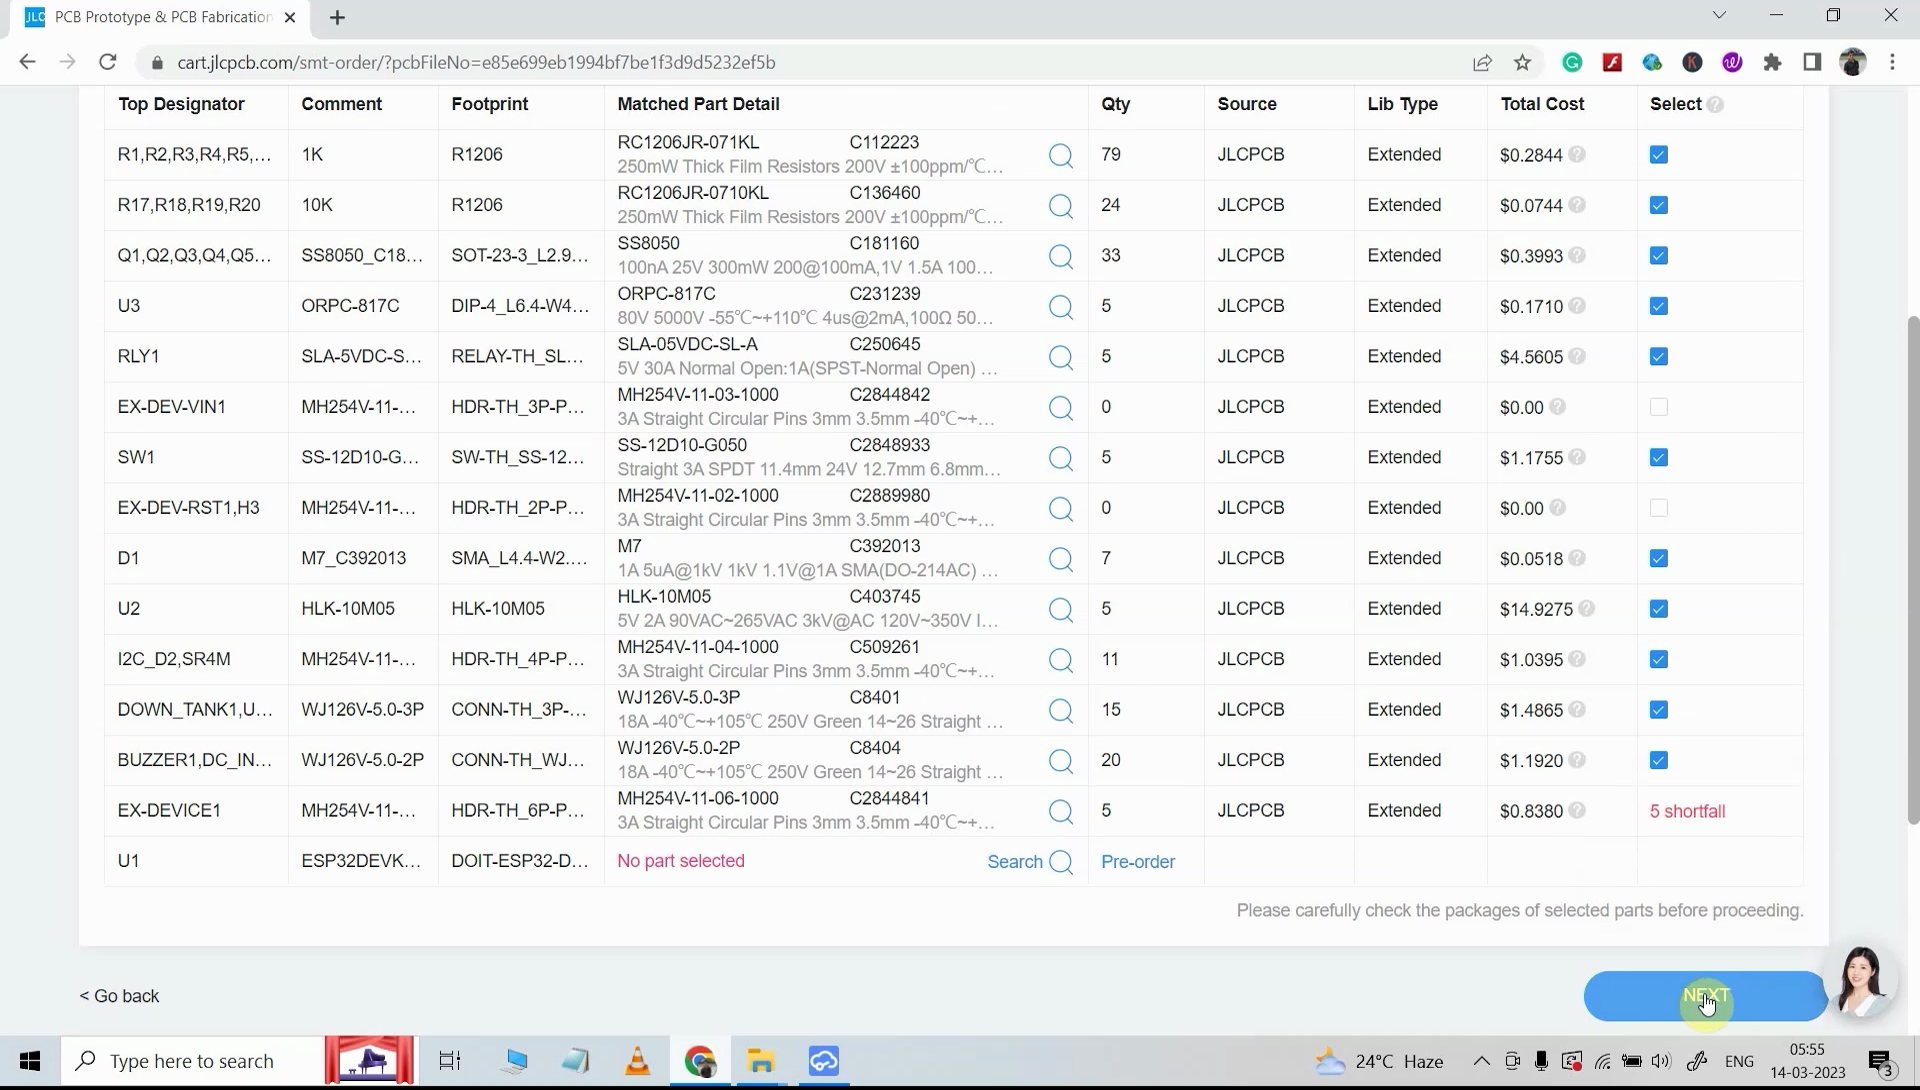Image resolution: width=1920 pixels, height=1090 pixels.
Task: Open the ENG language selector
Action: point(1740,1061)
